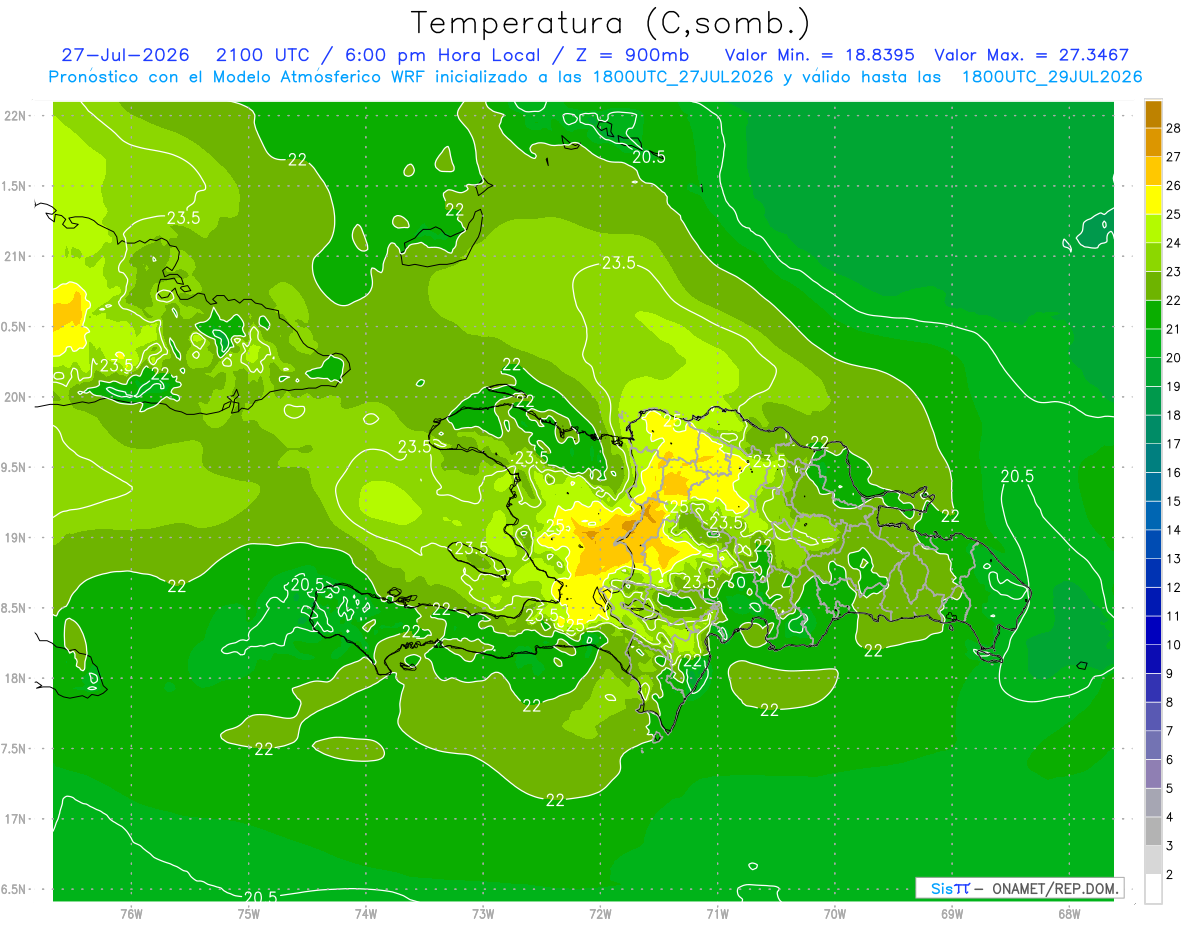Click the "21N" latitude axis label

point(15,257)
